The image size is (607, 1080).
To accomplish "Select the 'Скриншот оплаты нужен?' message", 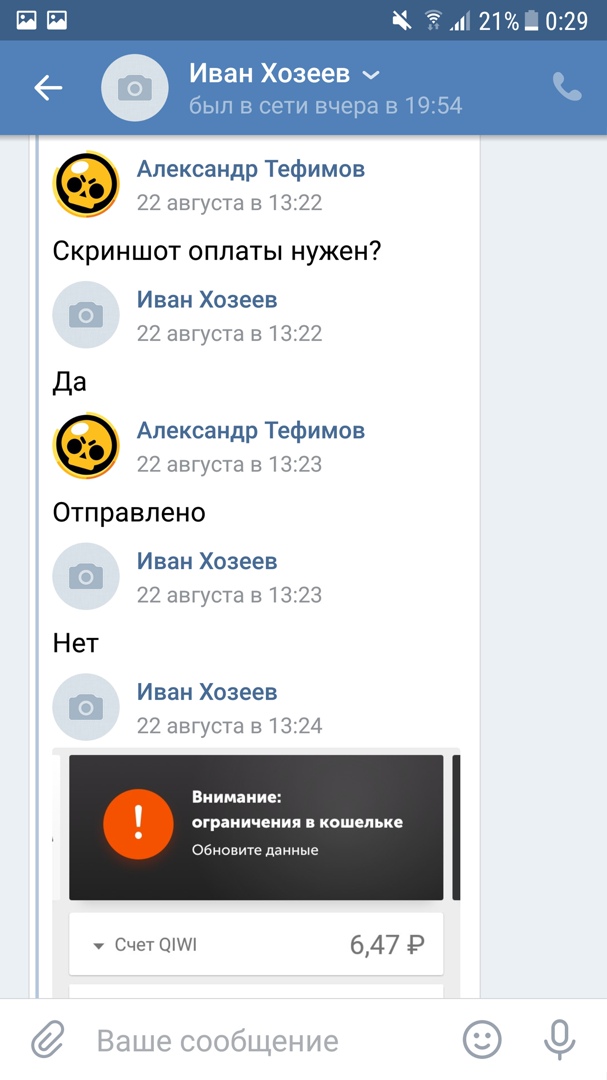I will click(217, 252).
